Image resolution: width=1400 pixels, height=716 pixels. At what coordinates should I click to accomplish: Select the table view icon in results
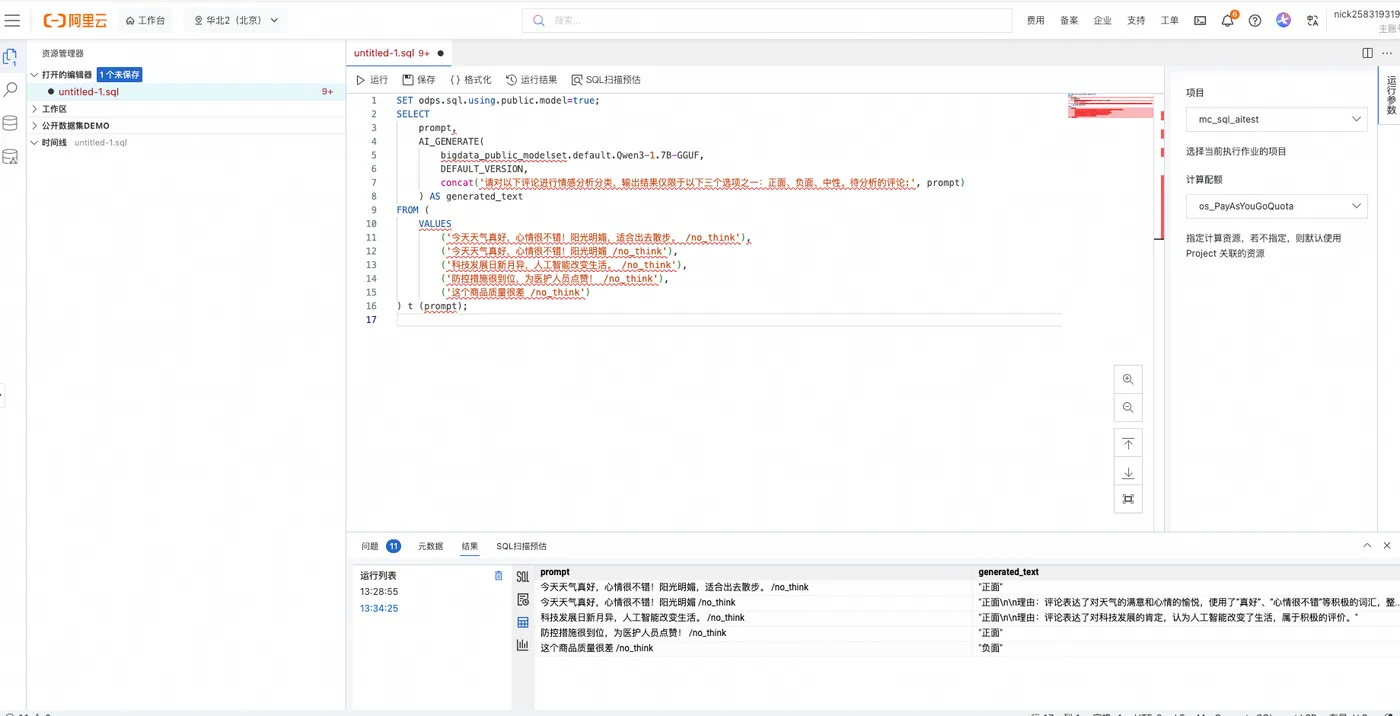pyautogui.click(x=522, y=622)
